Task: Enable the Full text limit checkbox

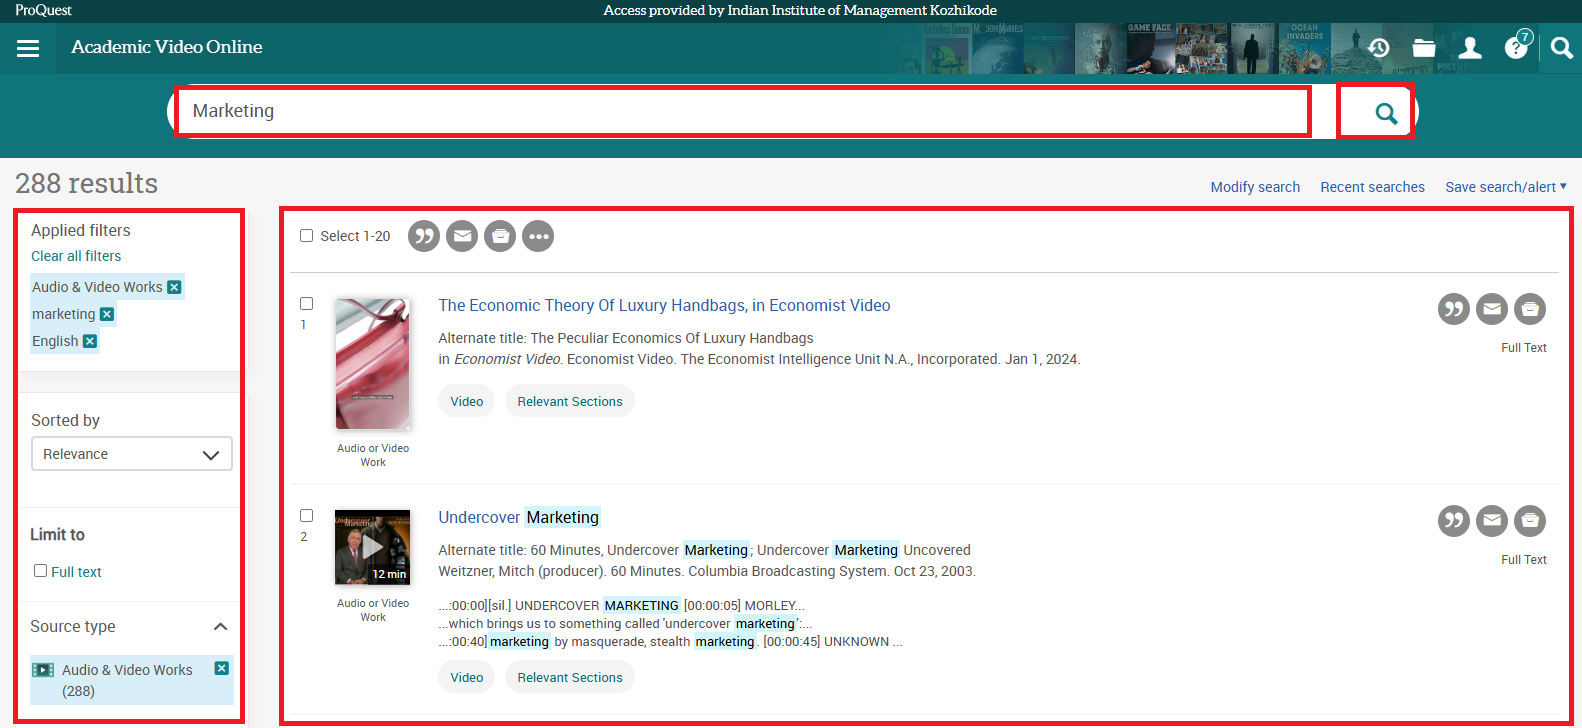Action: (41, 571)
